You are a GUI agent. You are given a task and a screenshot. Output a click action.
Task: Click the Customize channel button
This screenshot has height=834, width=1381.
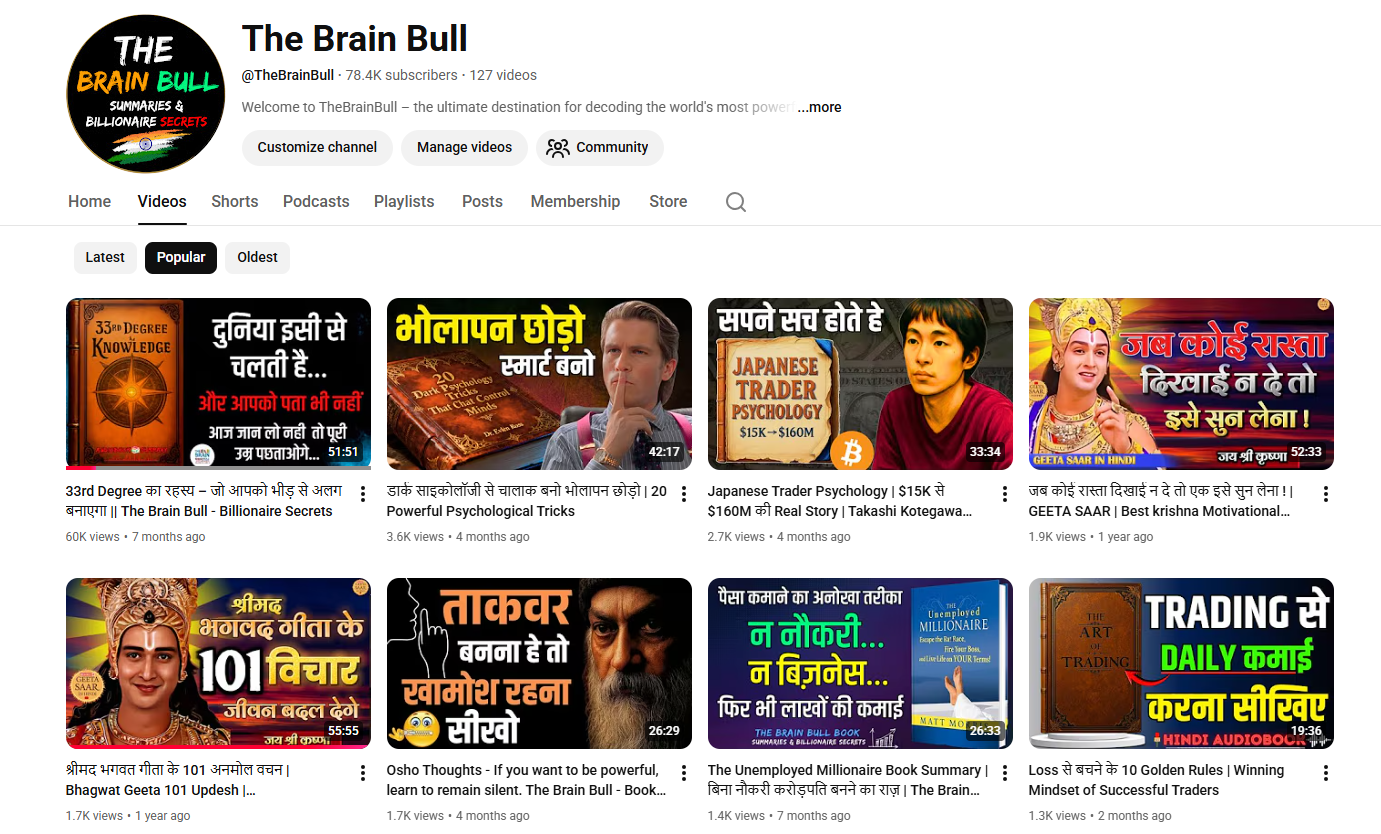point(317,147)
